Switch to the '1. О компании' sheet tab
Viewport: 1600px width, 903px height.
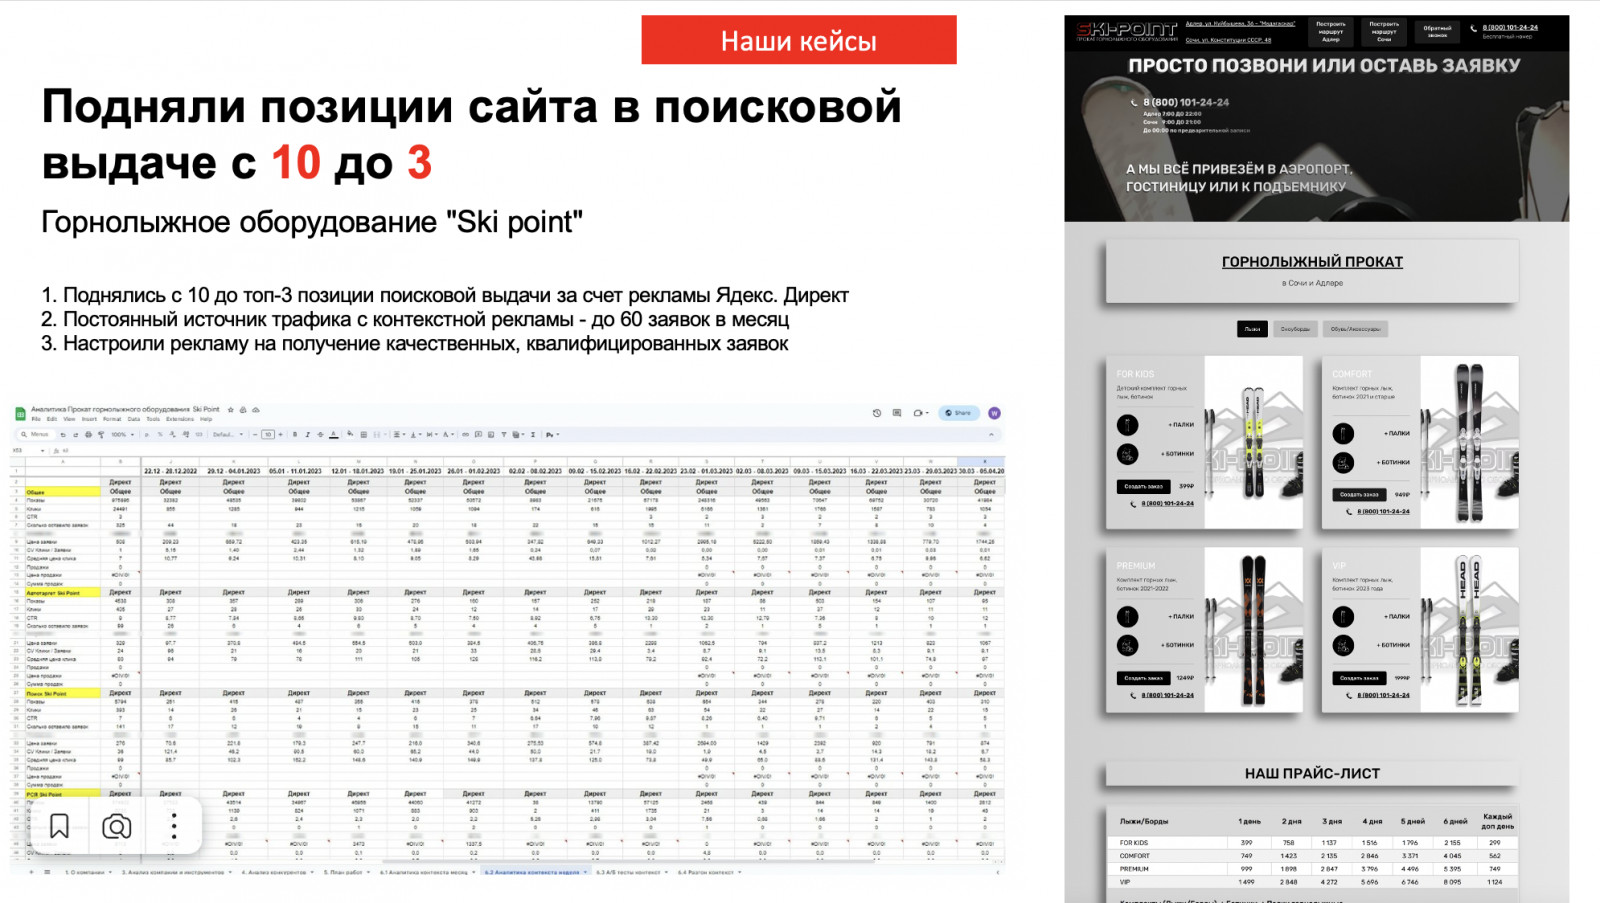(x=88, y=872)
